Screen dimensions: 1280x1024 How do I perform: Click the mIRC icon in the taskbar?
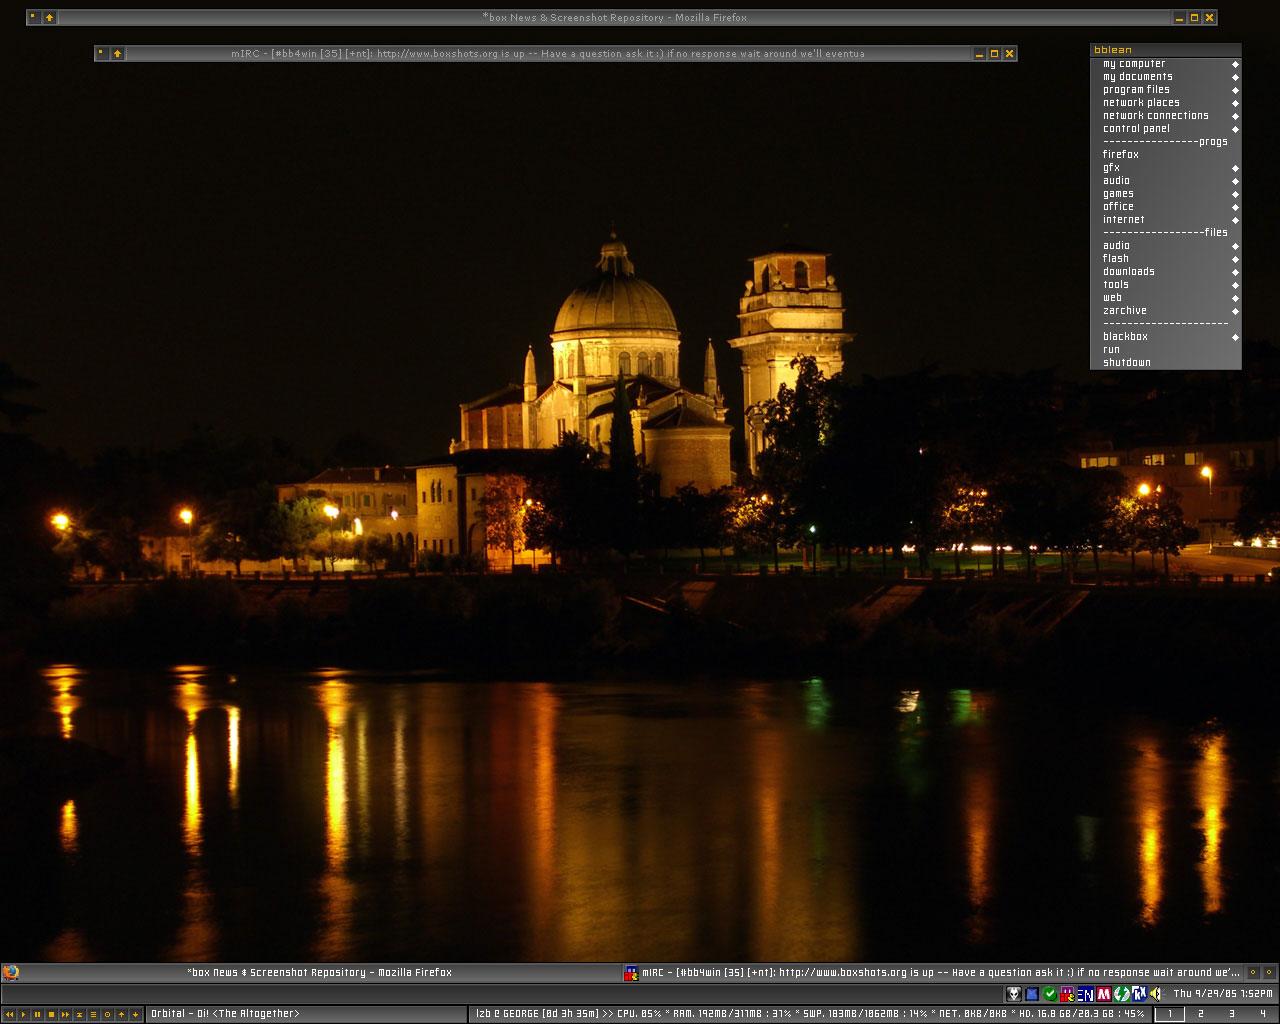[631, 972]
